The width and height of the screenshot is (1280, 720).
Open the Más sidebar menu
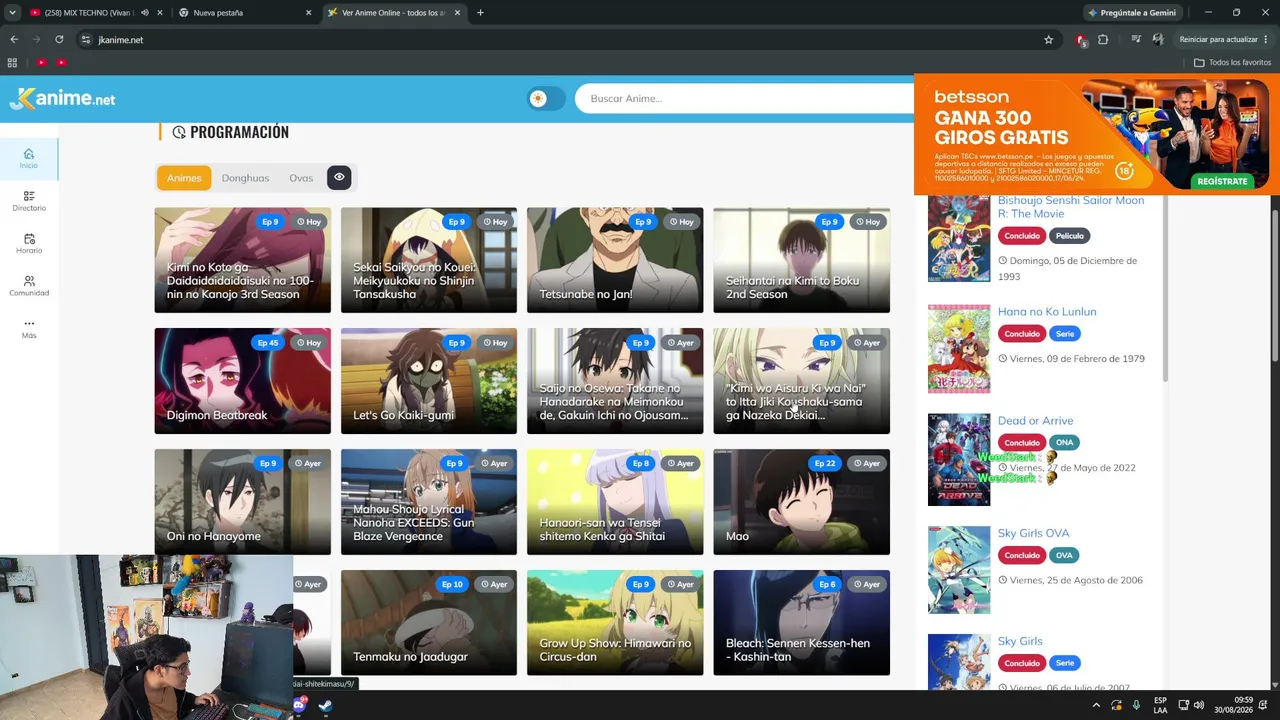point(29,328)
